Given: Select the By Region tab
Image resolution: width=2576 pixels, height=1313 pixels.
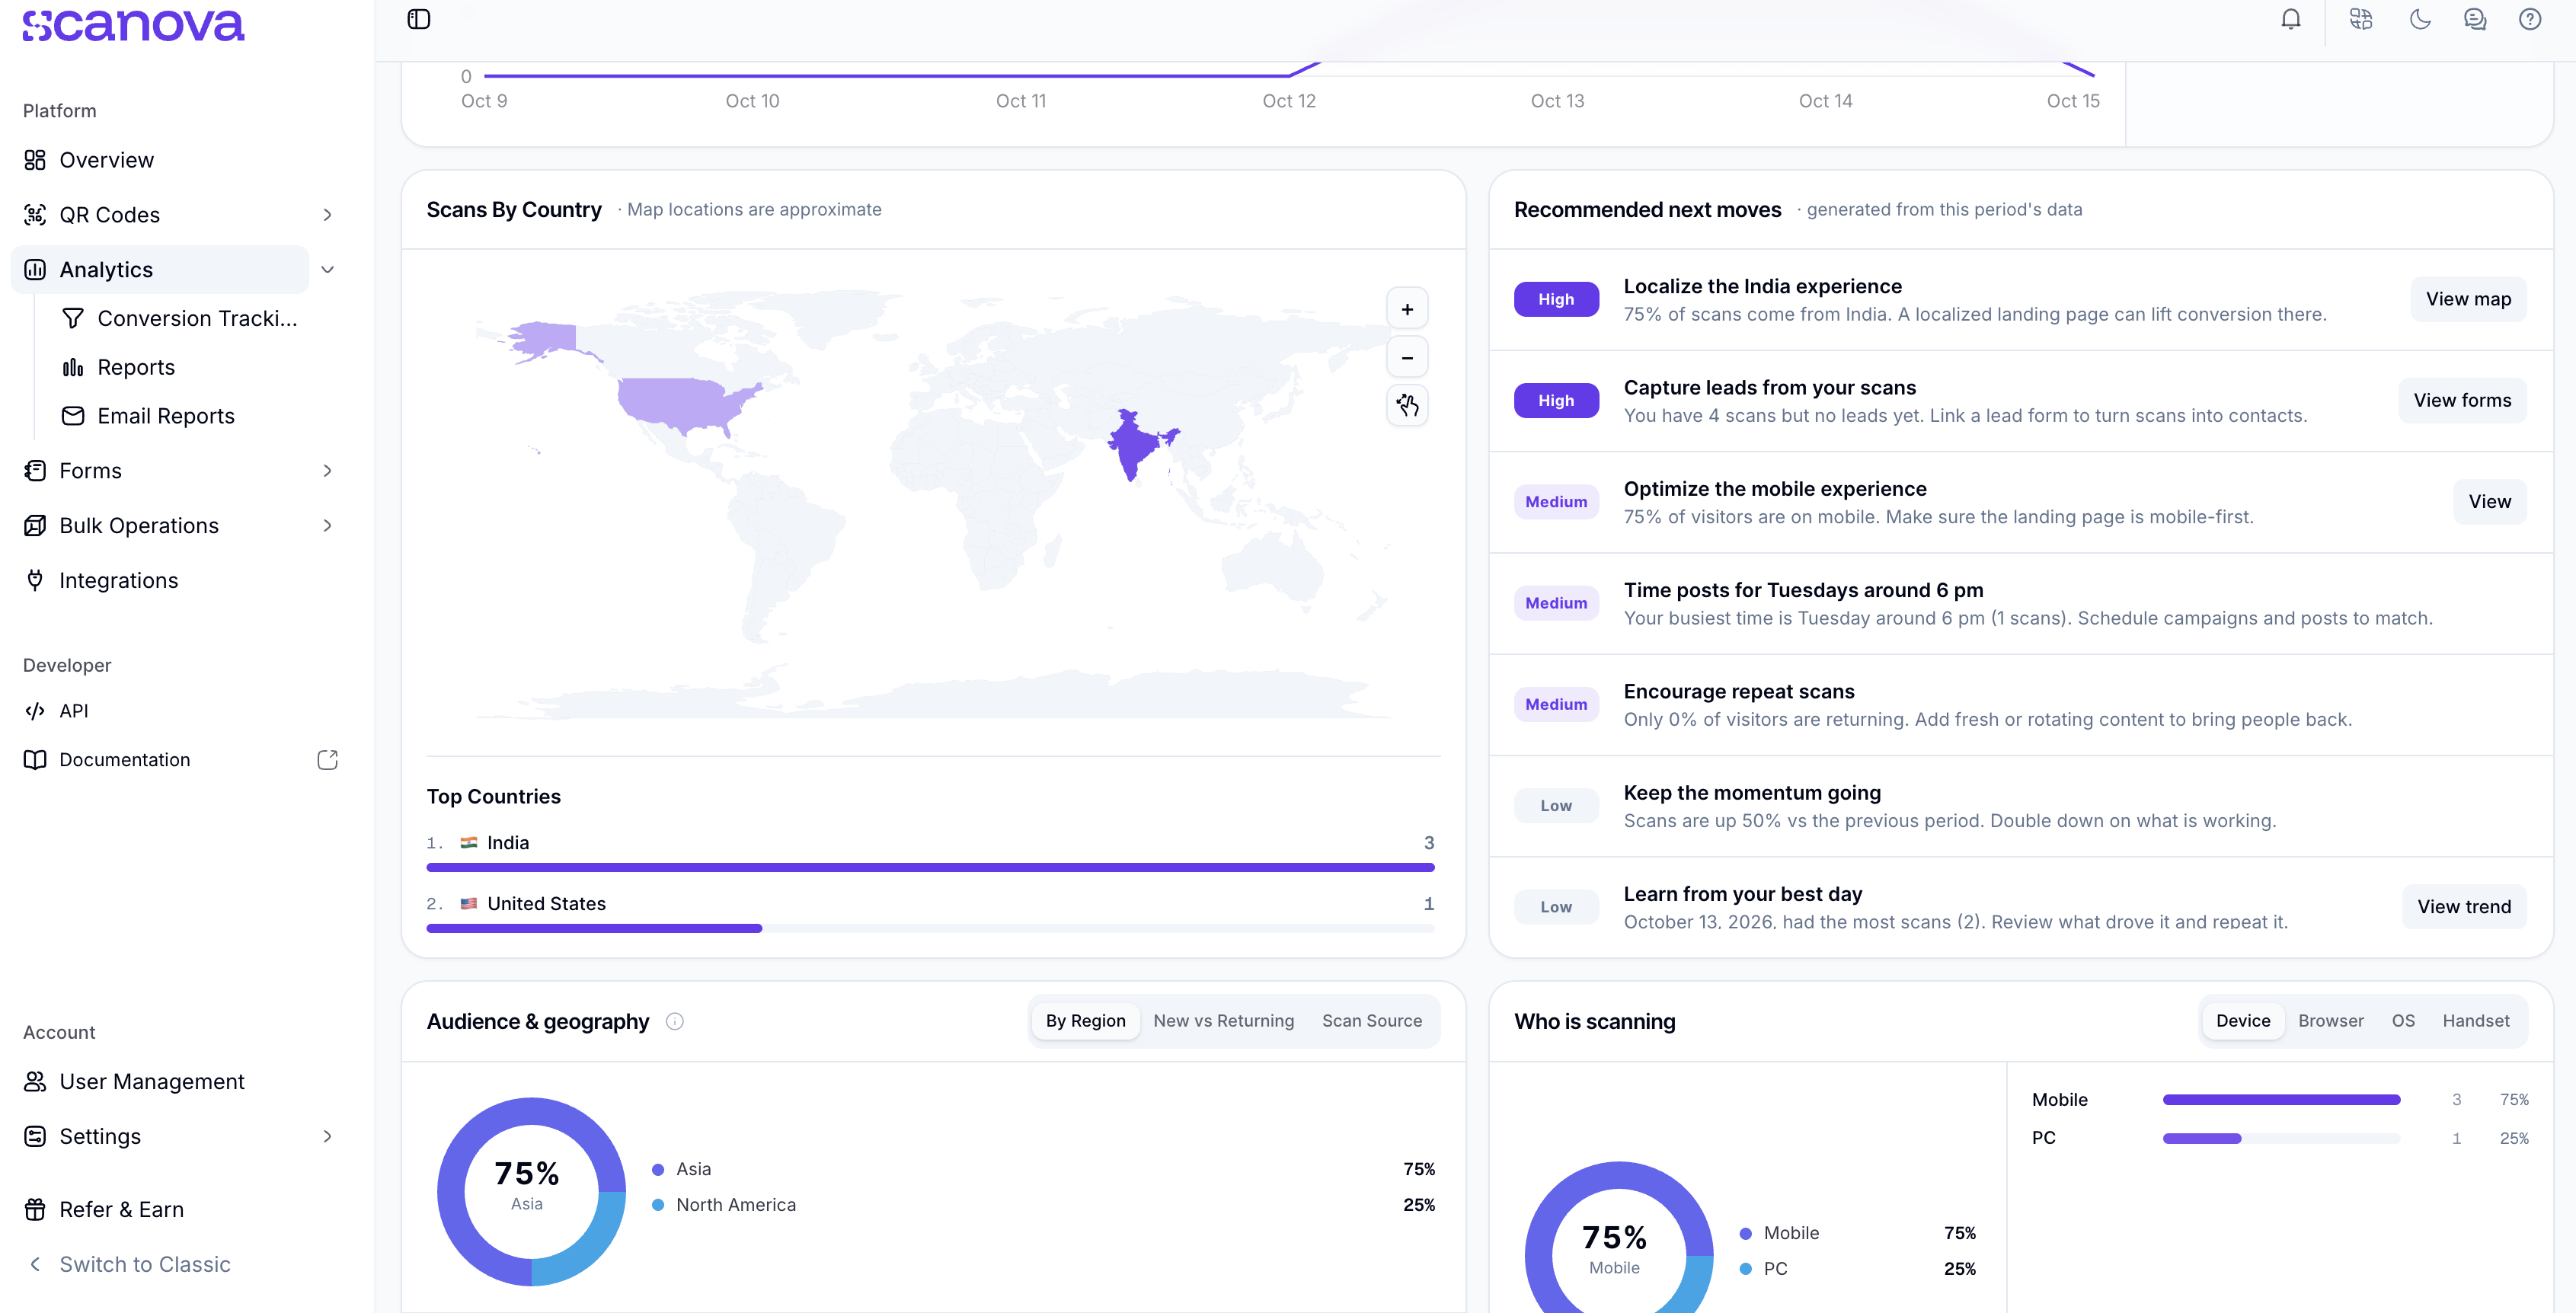Looking at the screenshot, I should coord(1085,1021).
